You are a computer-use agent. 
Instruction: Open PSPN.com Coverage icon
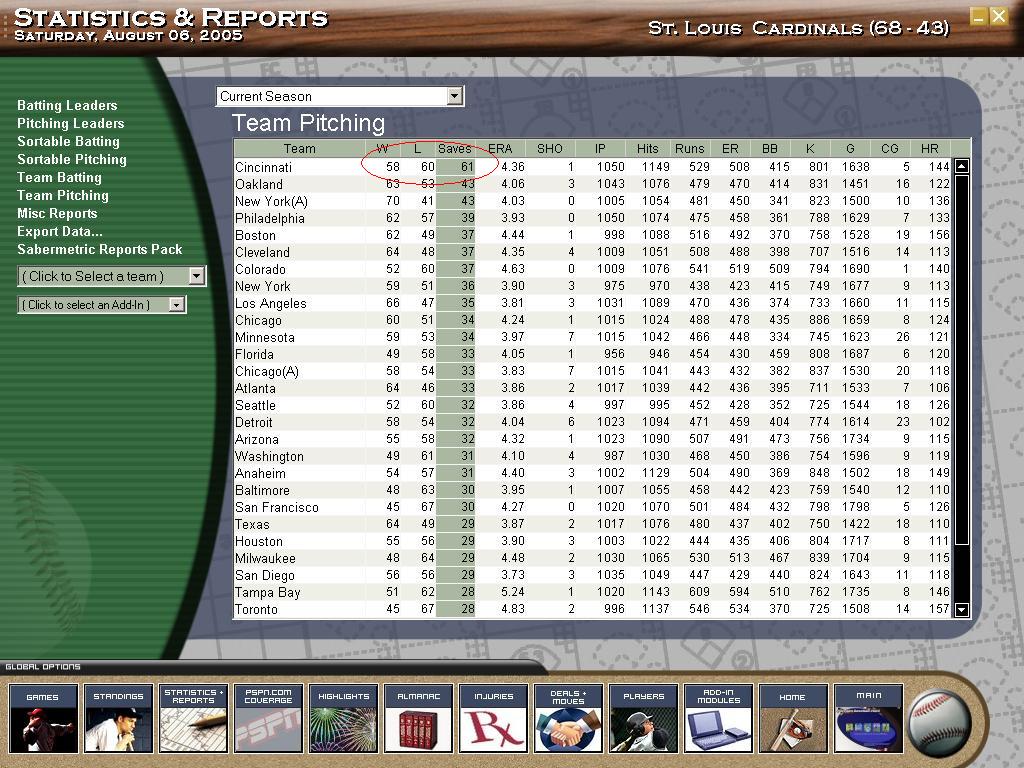[268, 718]
